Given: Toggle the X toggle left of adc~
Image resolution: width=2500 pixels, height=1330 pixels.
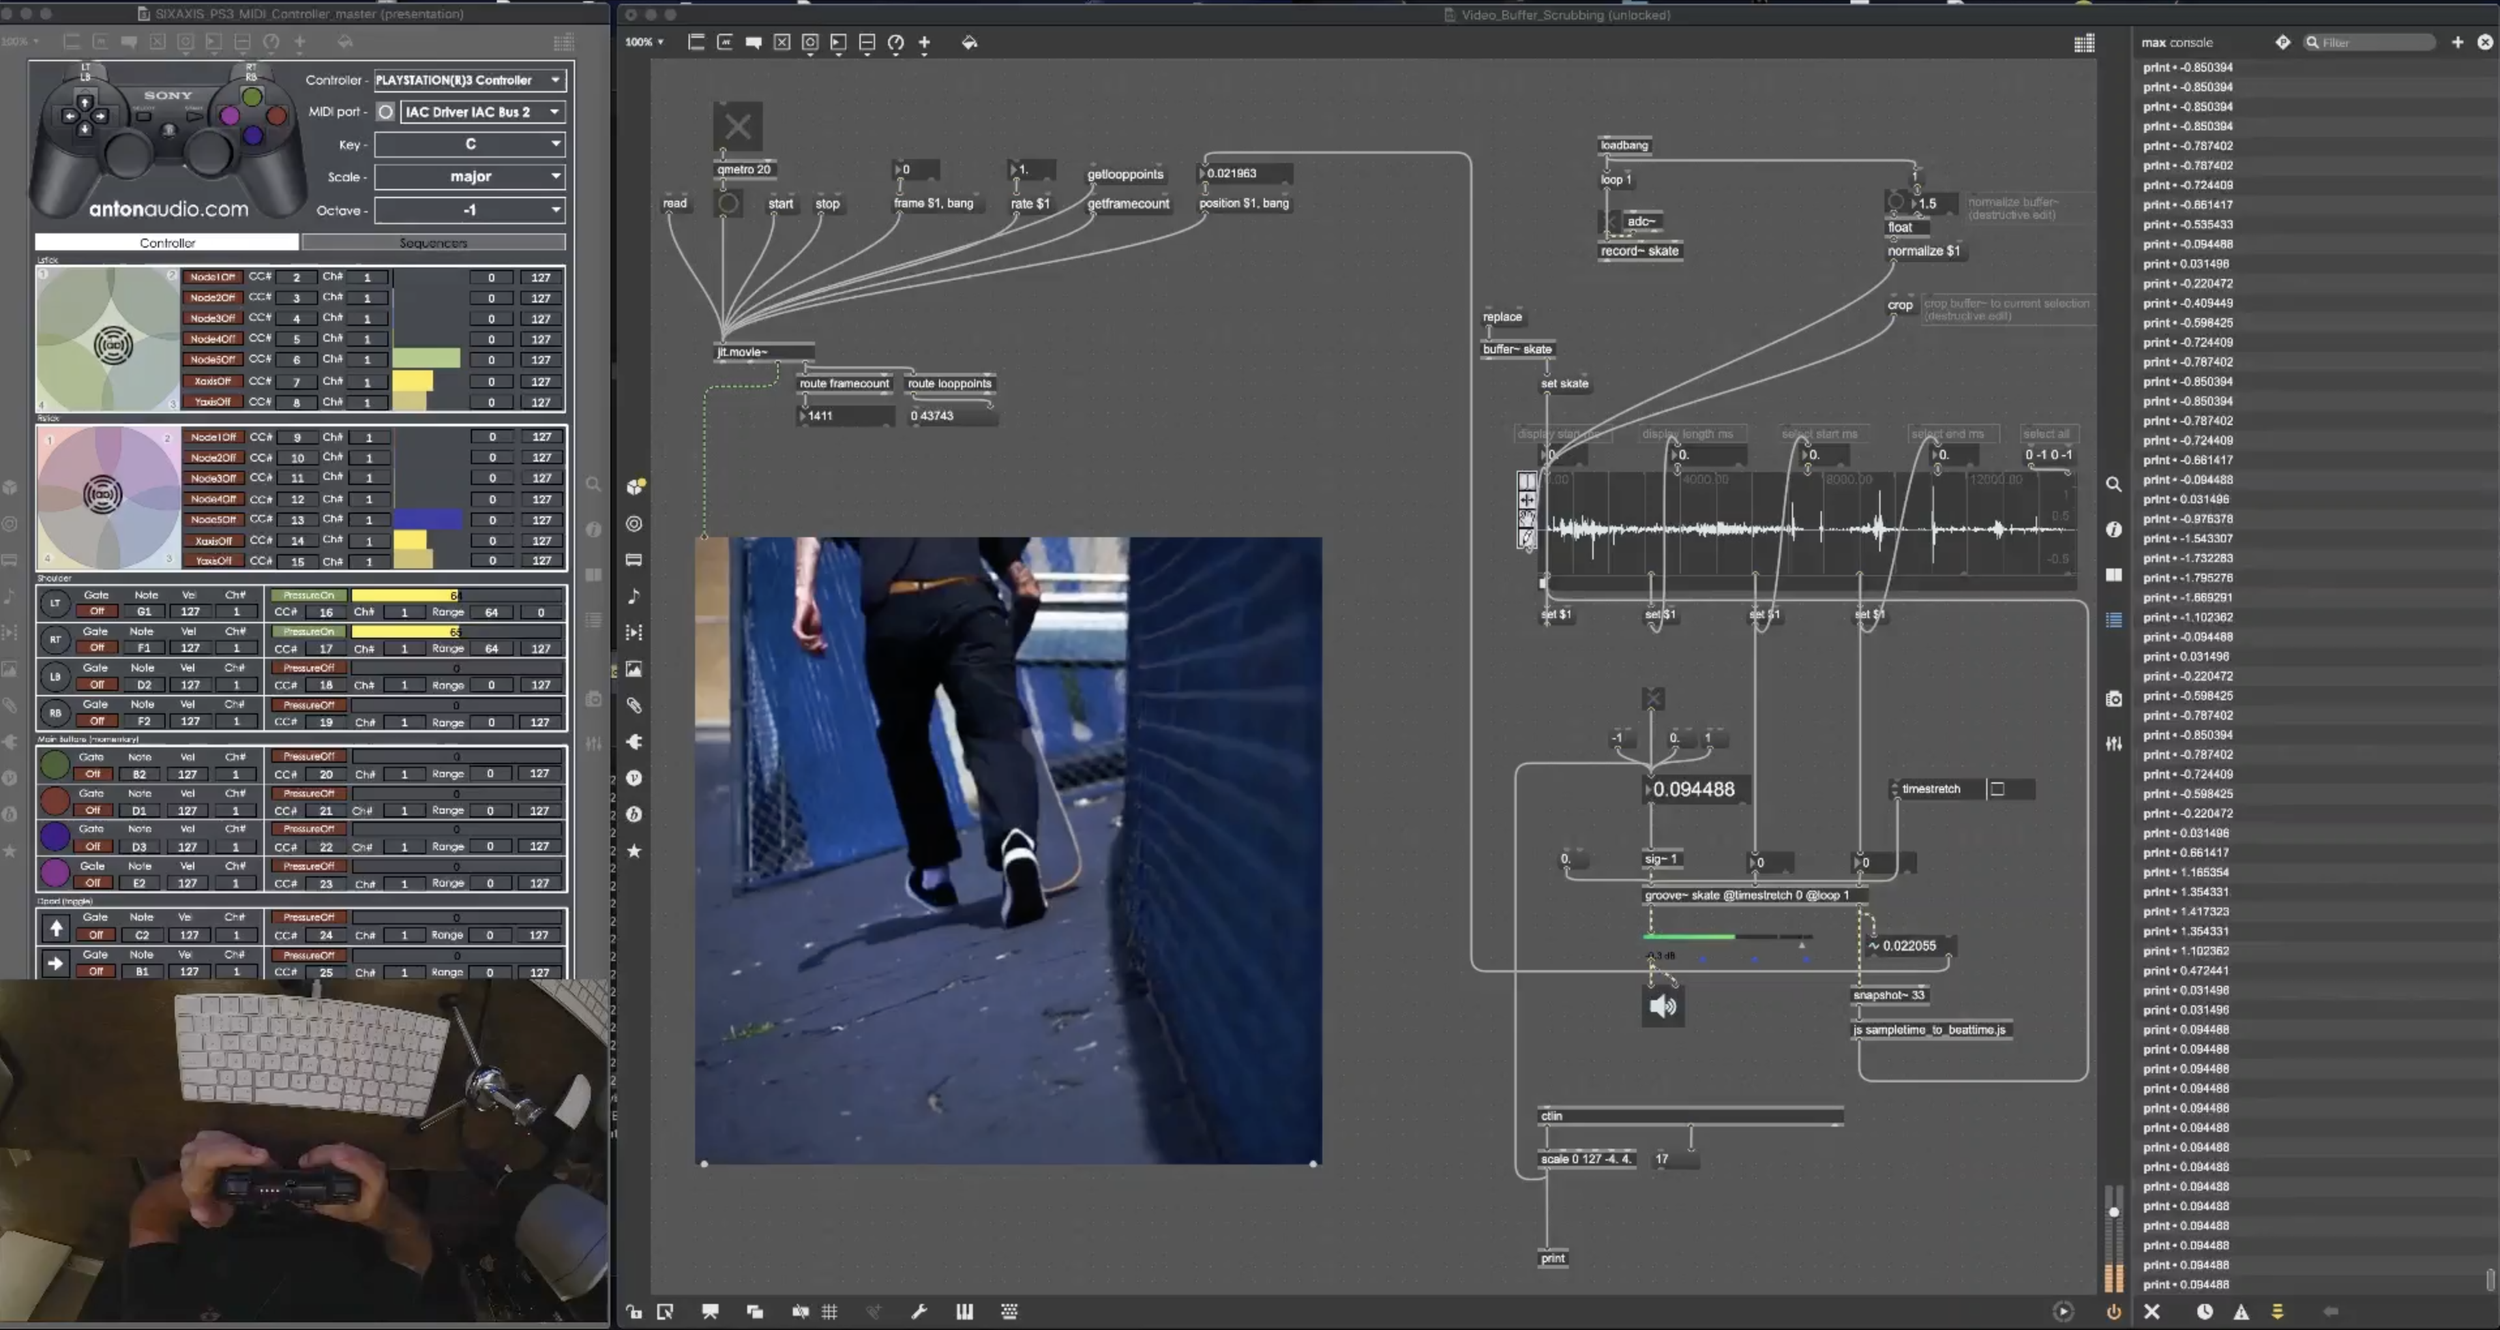Looking at the screenshot, I should point(1609,221).
